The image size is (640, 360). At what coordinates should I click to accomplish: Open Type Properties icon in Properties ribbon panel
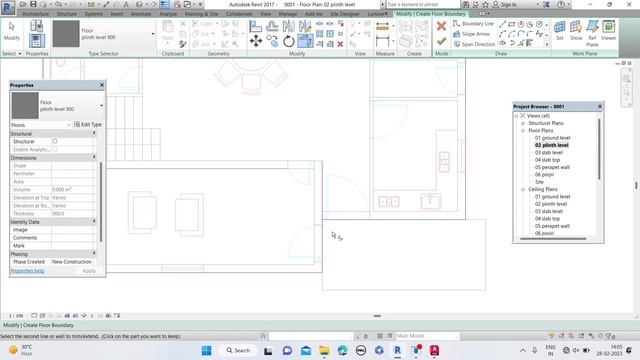(36, 26)
